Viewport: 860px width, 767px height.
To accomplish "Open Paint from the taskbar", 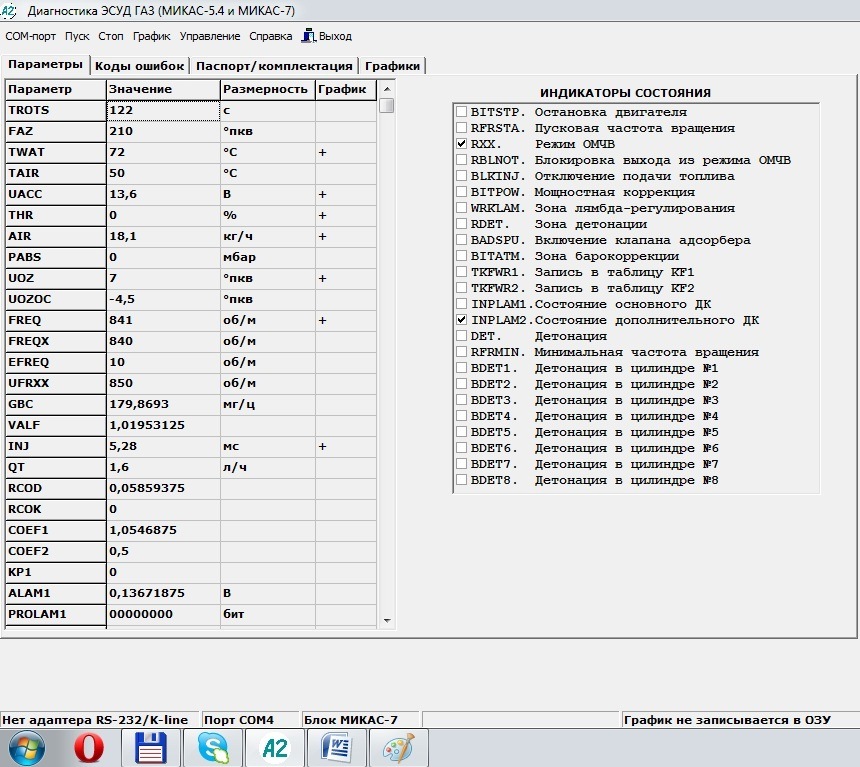I will point(398,748).
